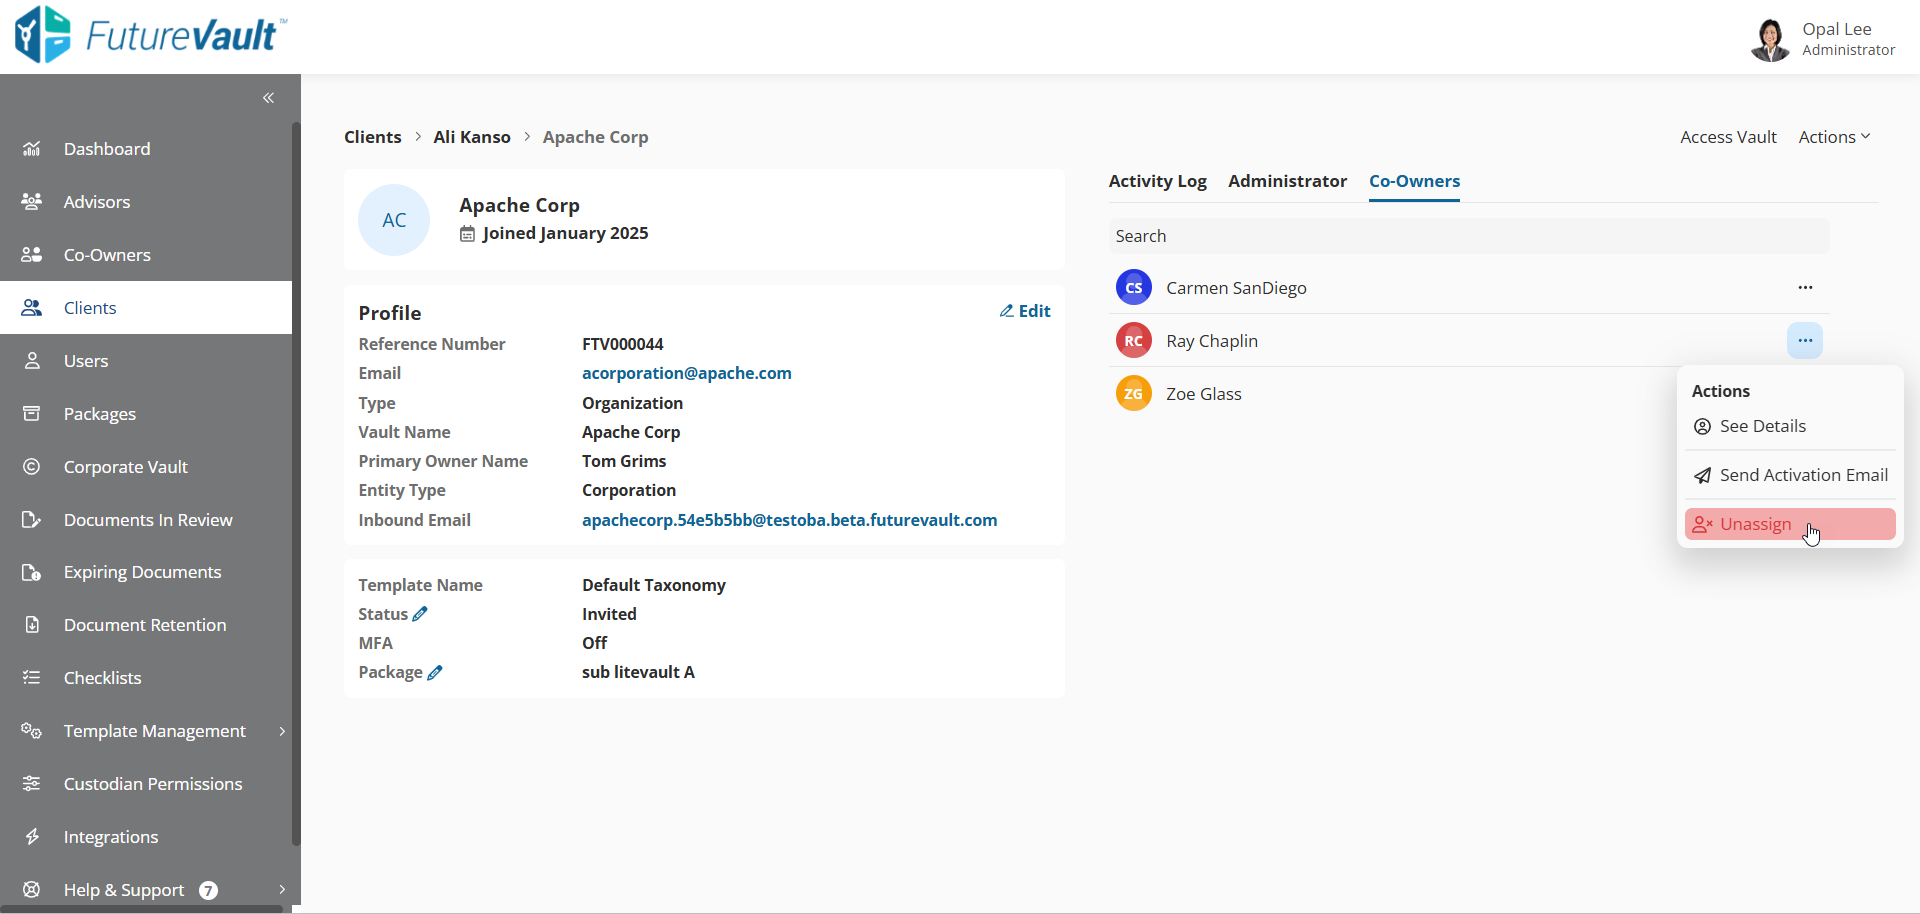
Task: Click the Zoe Glass name
Action: (1204, 394)
